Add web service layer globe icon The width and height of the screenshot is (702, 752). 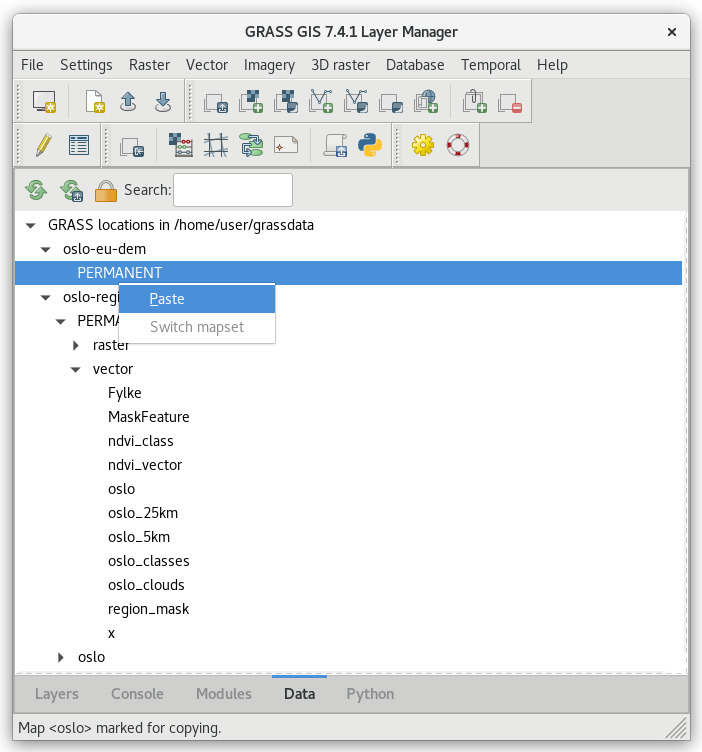click(426, 101)
